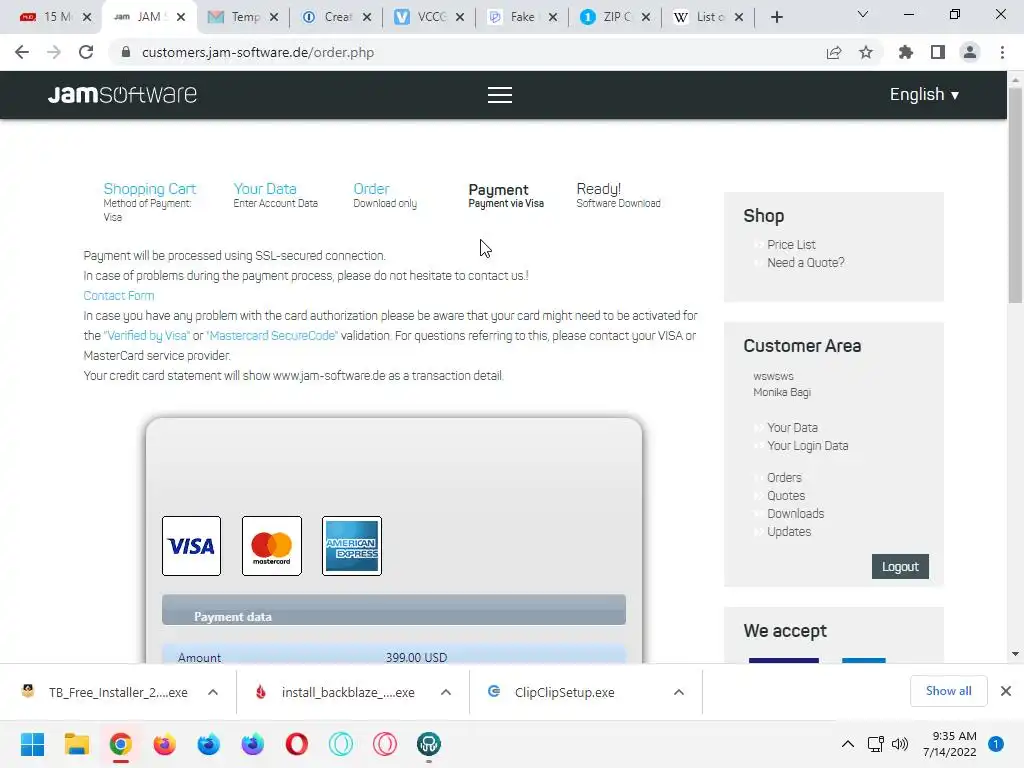The height and width of the screenshot is (768, 1024).
Task: Toggle the browser side panel
Action: click(x=938, y=52)
